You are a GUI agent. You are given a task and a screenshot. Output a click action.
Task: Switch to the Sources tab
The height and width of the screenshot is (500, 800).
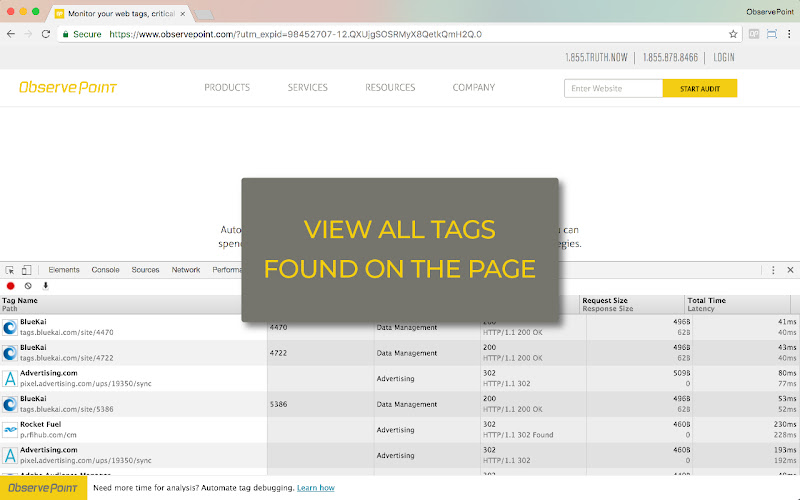point(145,270)
